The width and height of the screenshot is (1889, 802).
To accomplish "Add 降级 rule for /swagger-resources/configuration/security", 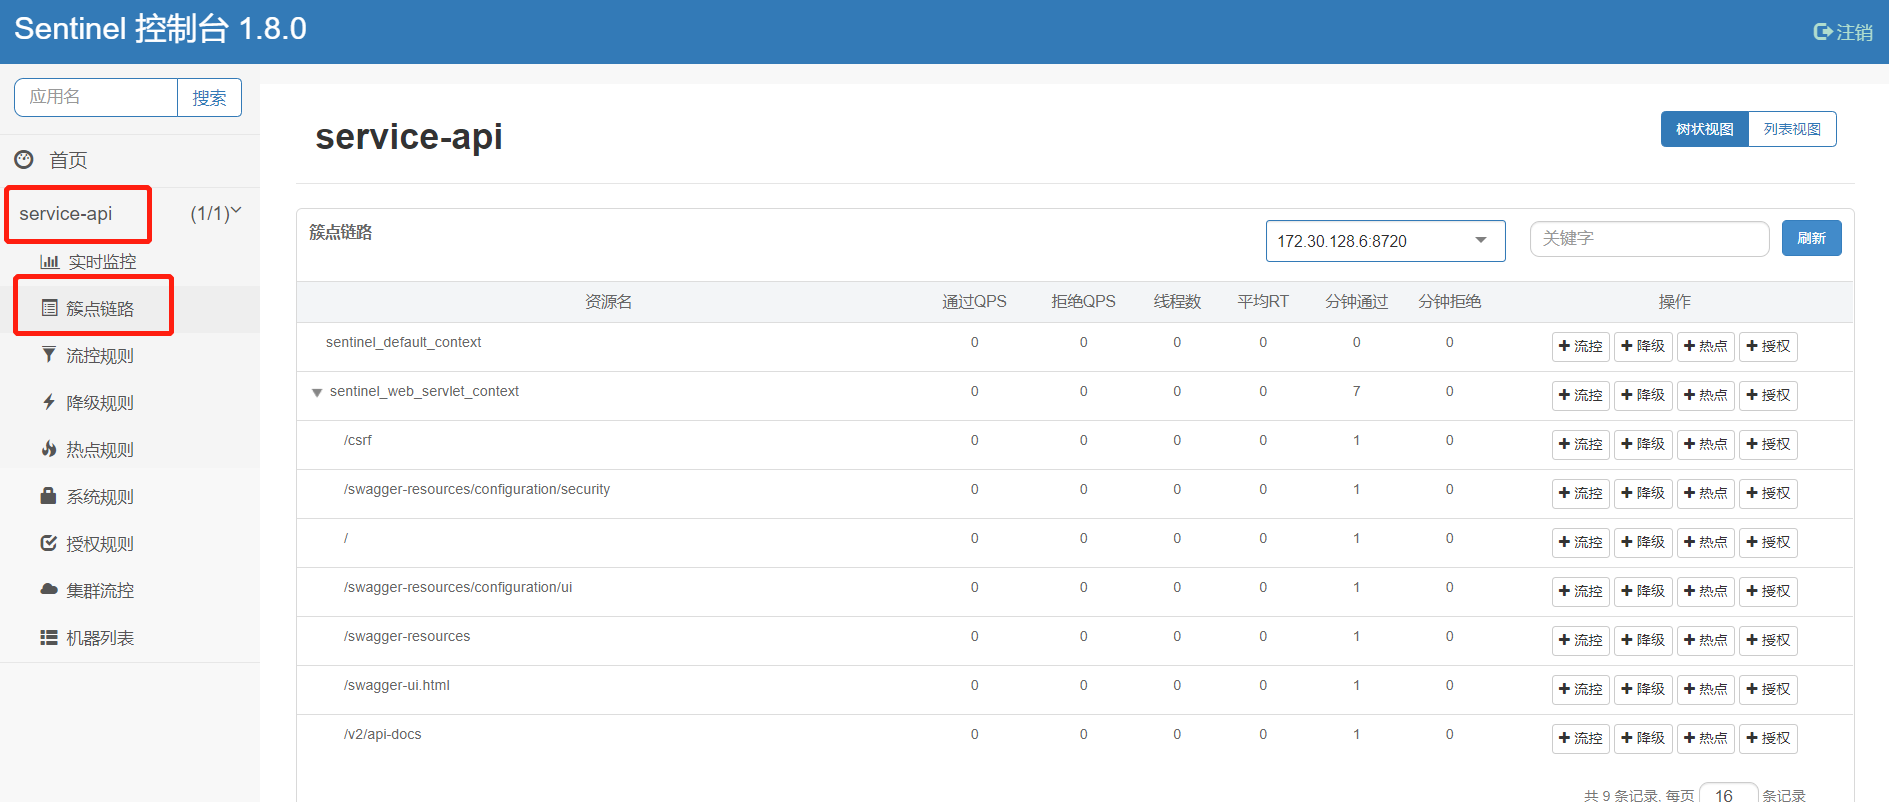I will pyautogui.click(x=1643, y=493).
